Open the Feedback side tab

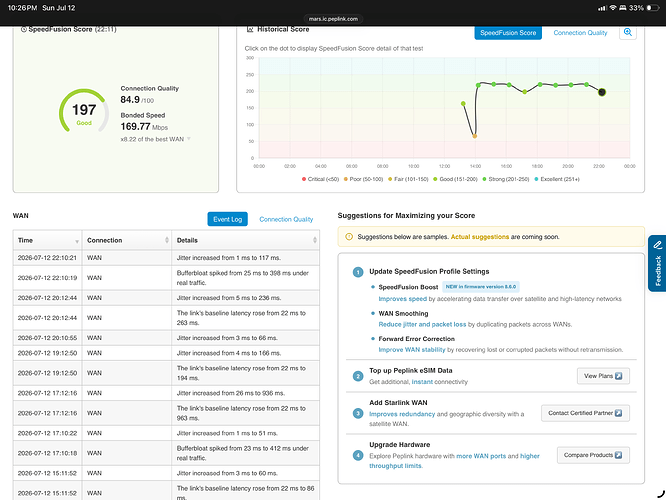pyautogui.click(x=657, y=263)
